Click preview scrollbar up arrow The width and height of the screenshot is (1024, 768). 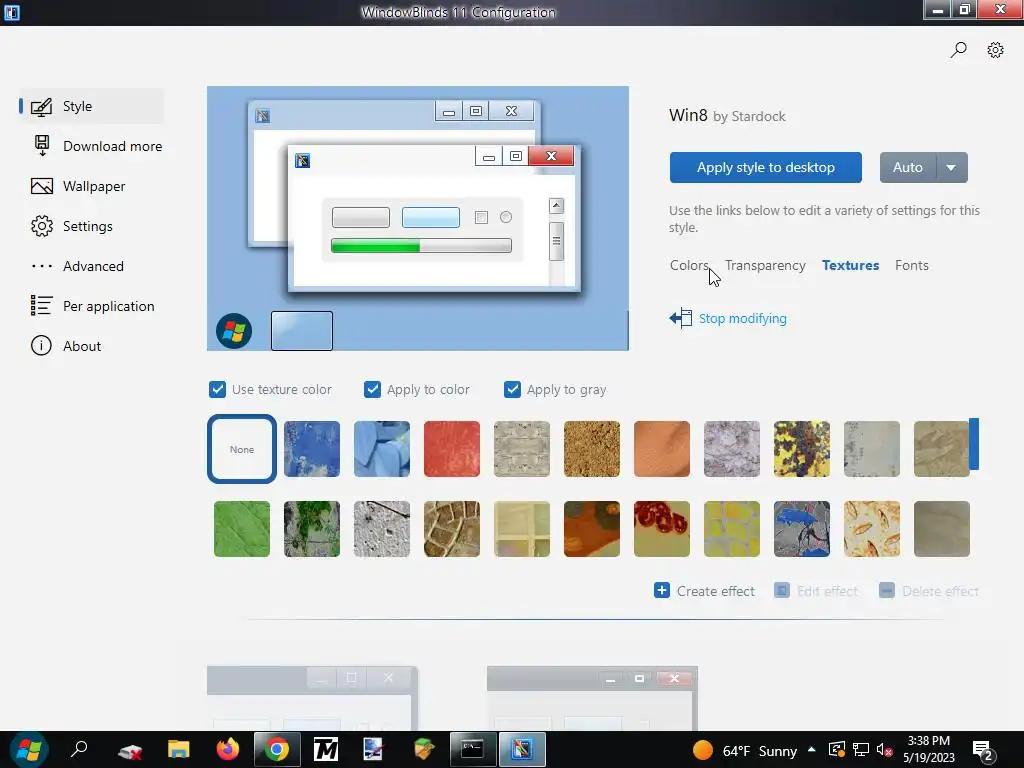coord(556,206)
